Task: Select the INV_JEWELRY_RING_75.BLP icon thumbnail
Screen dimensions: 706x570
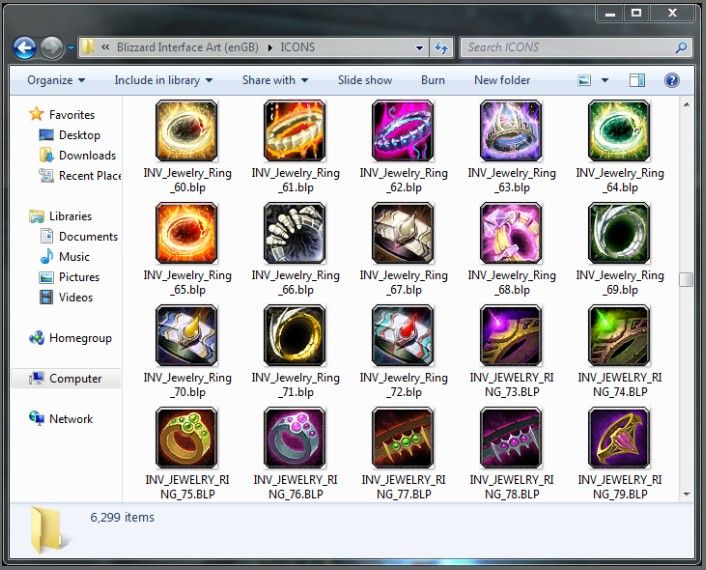Action: [186, 438]
